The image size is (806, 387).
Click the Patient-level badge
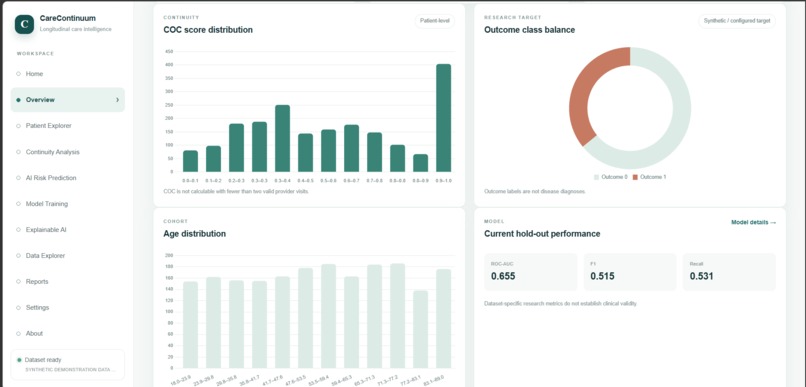[434, 21]
